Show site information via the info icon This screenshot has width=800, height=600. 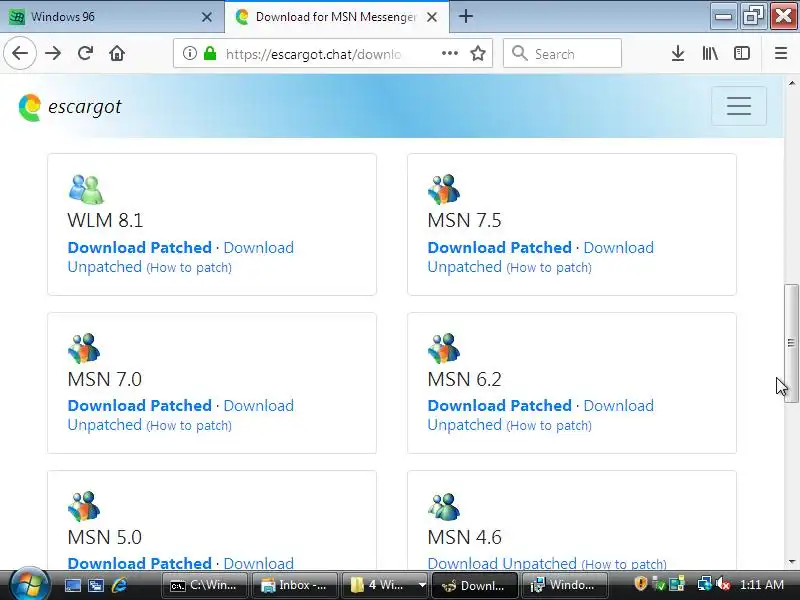coord(190,53)
